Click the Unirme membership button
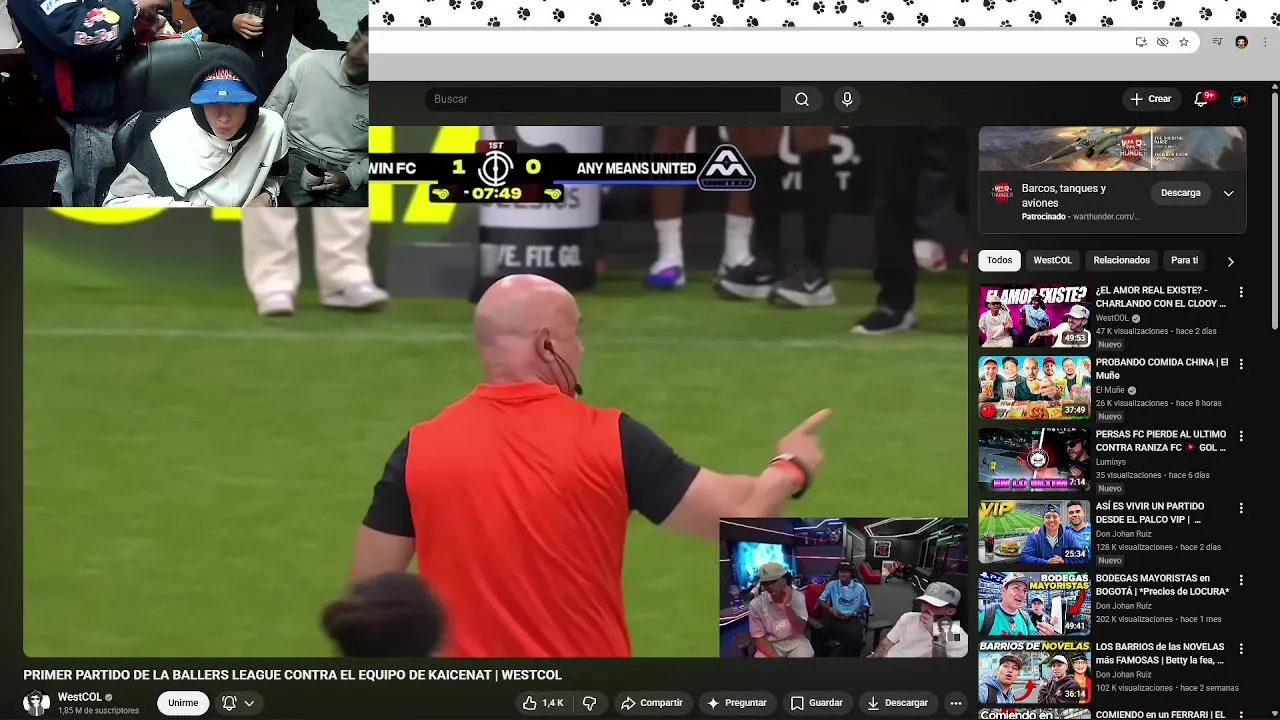Viewport: 1280px width, 720px height. [x=183, y=703]
